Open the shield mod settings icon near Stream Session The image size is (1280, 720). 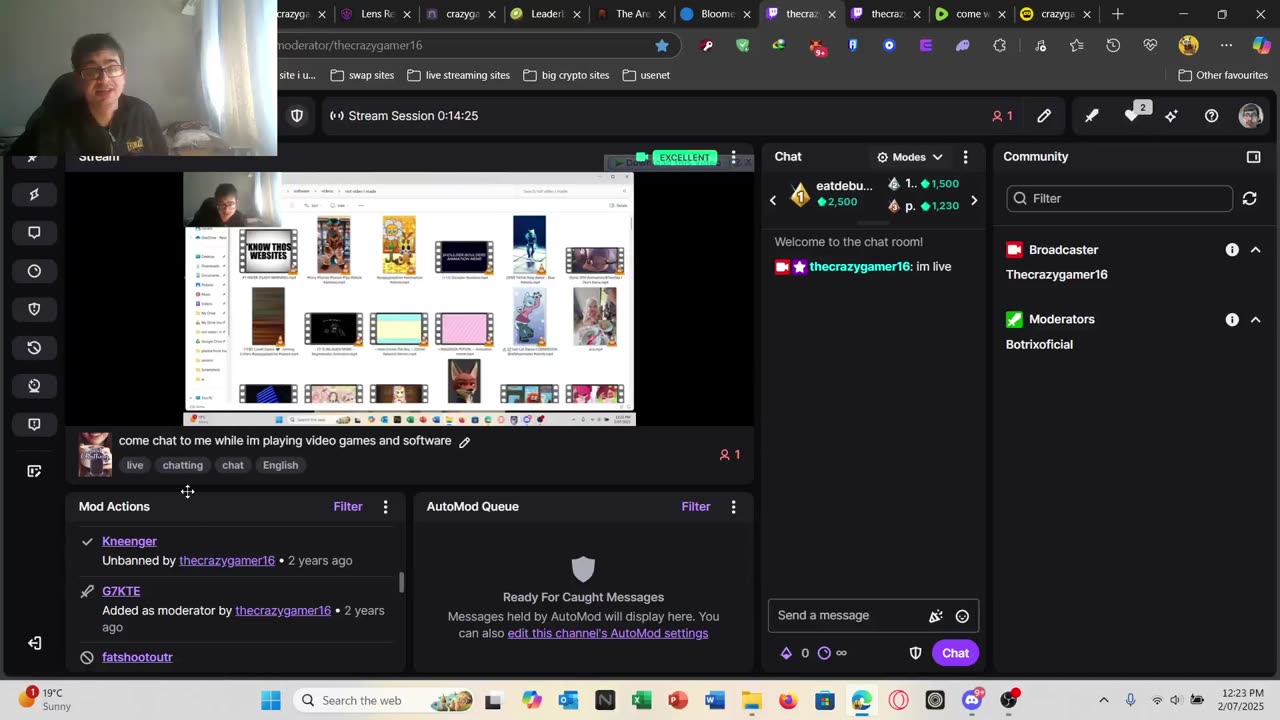(x=297, y=116)
